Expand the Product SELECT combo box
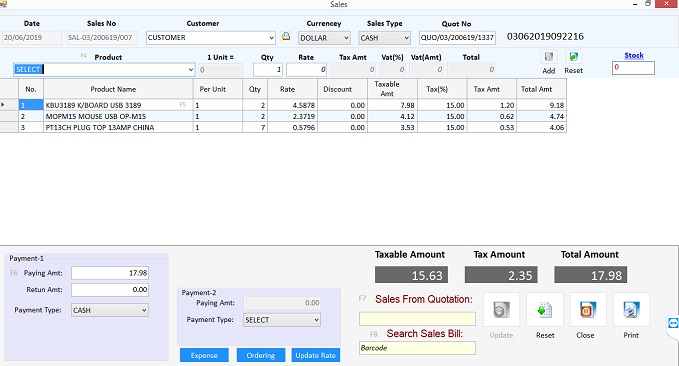Image resolution: width=679 pixels, height=366 pixels. pos(191,70)
